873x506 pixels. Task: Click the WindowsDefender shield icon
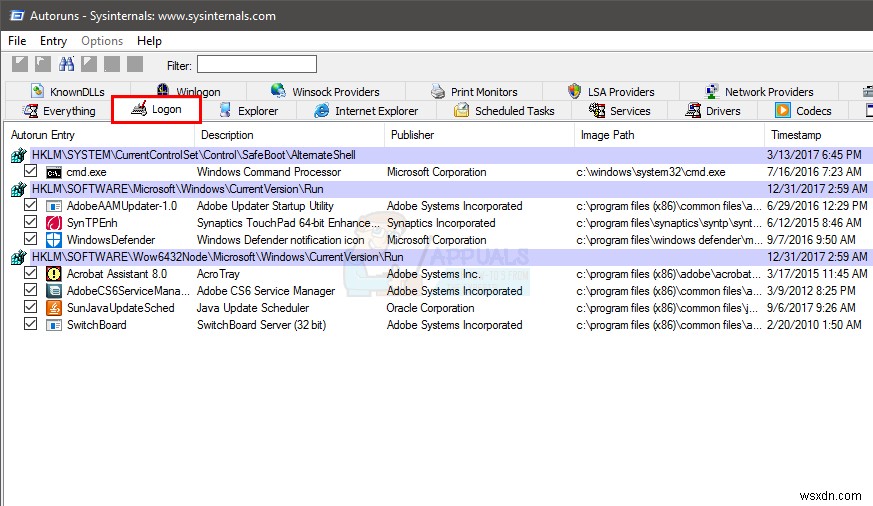[54, 240]
